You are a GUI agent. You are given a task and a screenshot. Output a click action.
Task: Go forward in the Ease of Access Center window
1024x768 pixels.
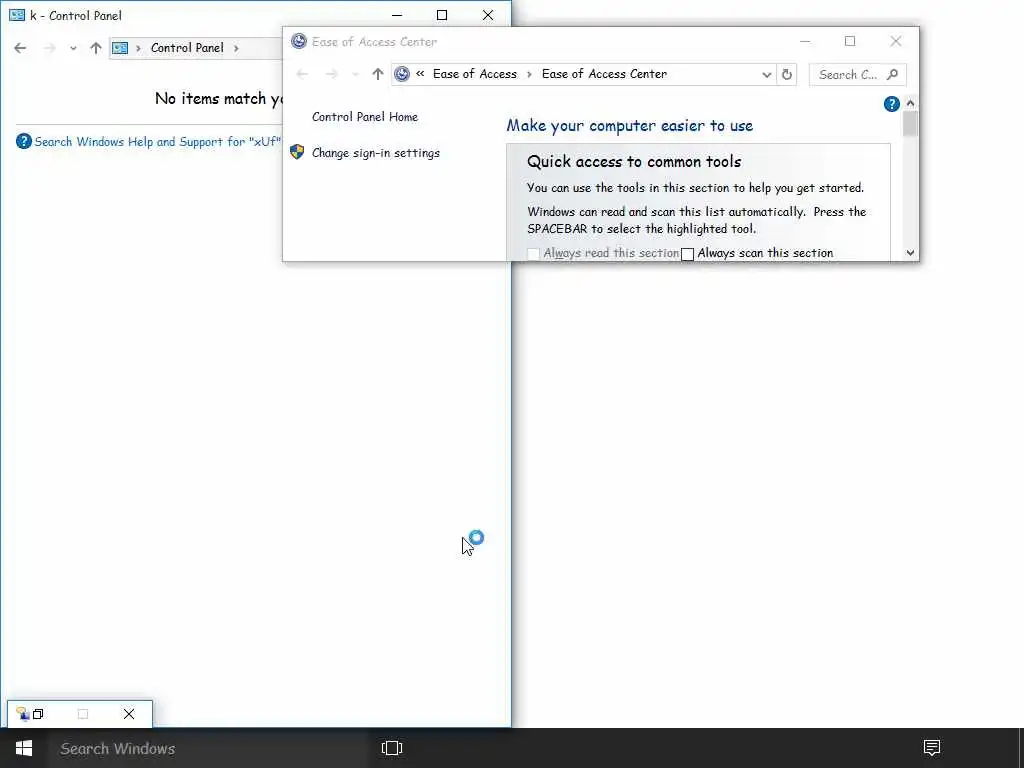click(x=332, y=74)
